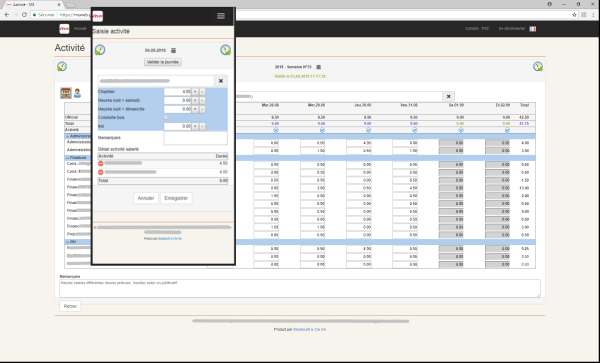Collapse the Finances group row
600x363 pixels.
click(68, 158)
